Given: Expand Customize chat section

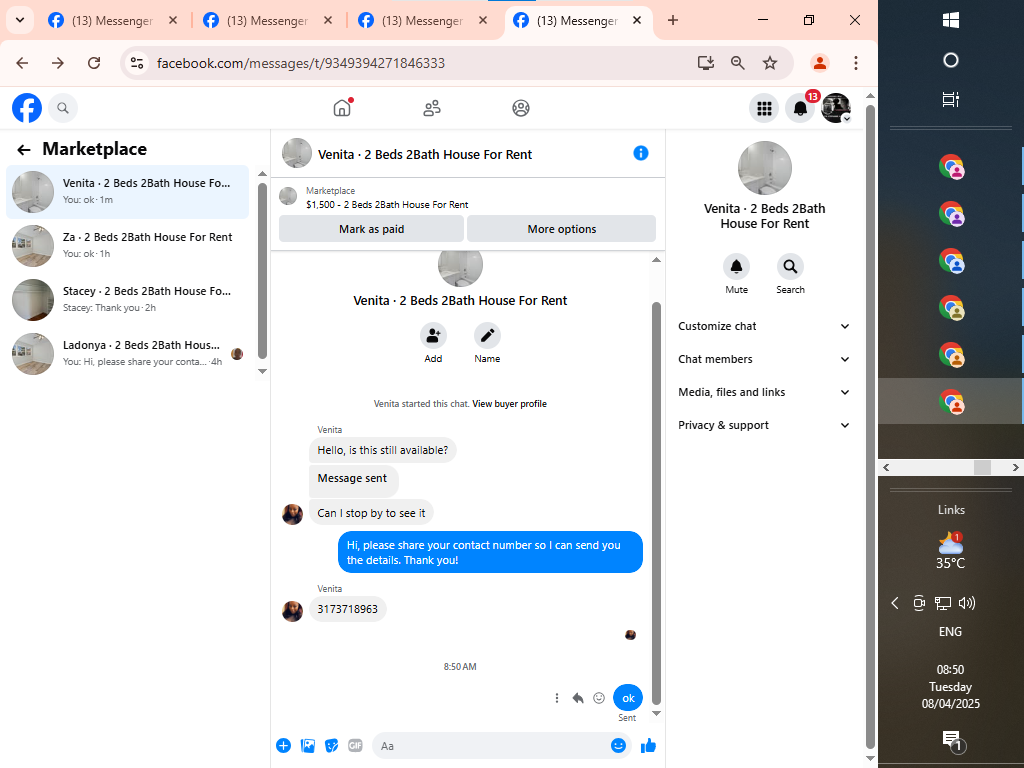Looking at the screenshot, I should pos(763,326).
